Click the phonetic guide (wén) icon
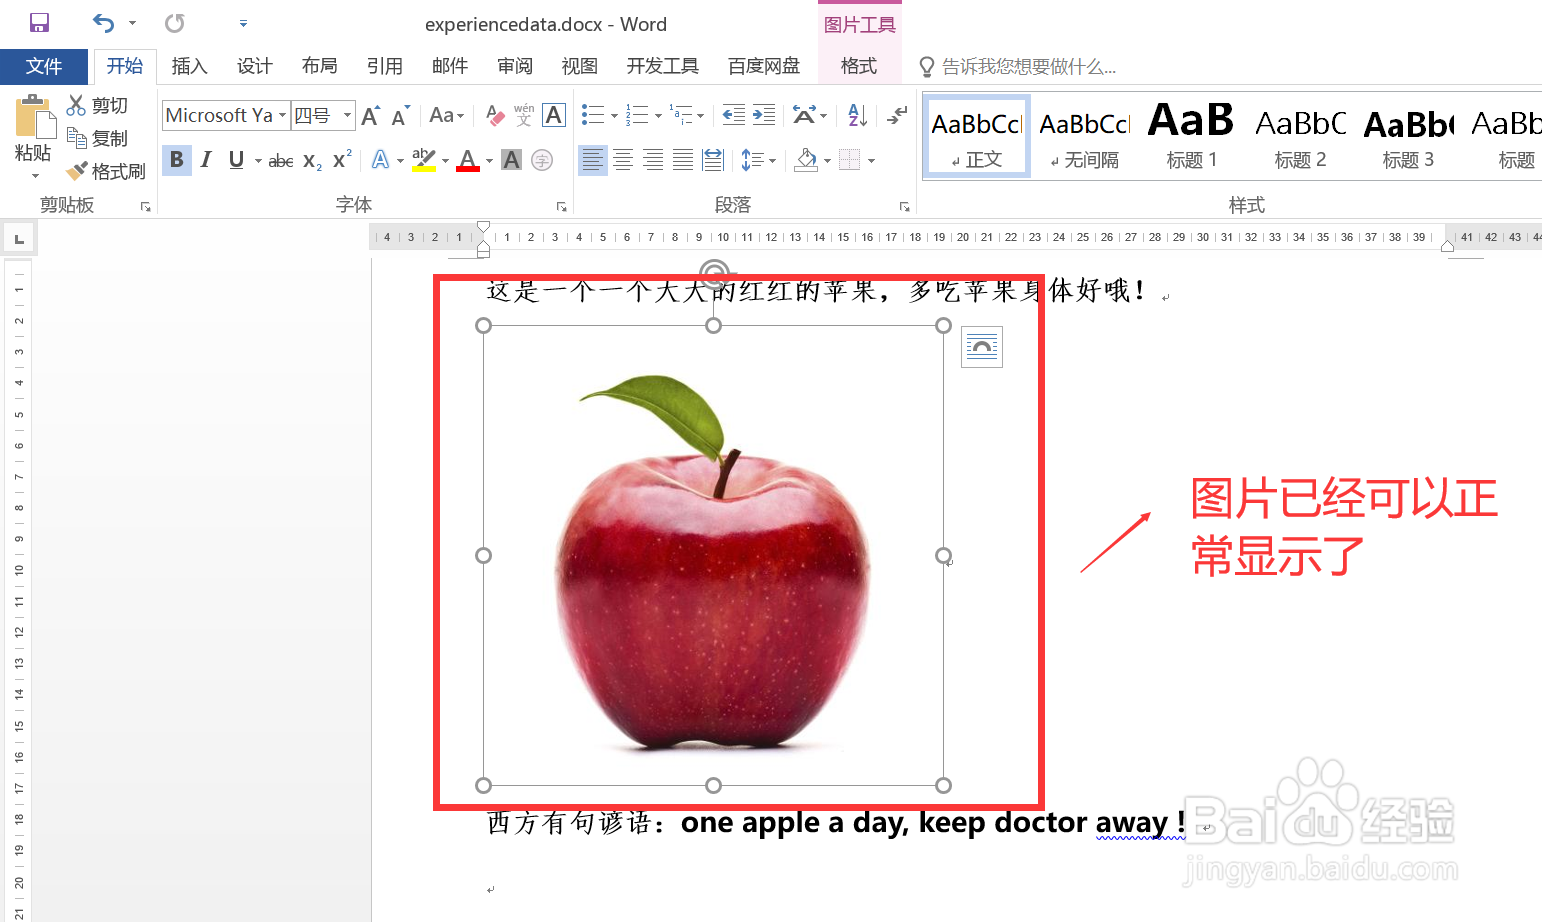Screen dimensions: 1542x922 point(524,115)
